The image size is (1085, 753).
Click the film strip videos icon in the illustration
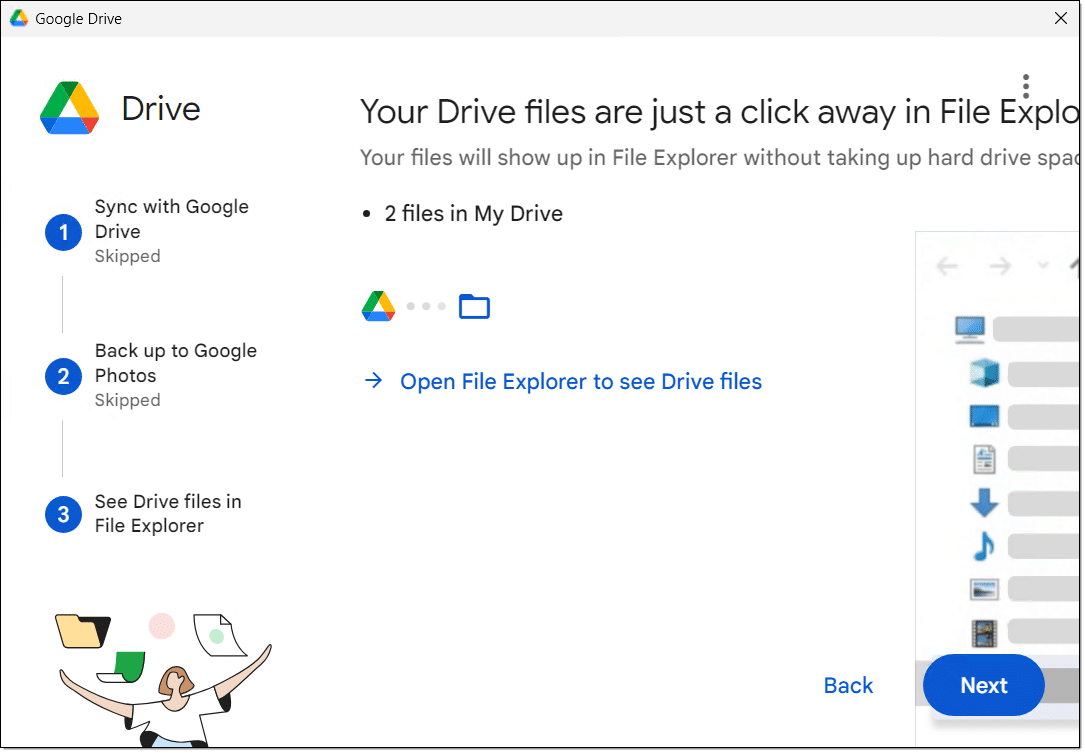coord(984,632)
